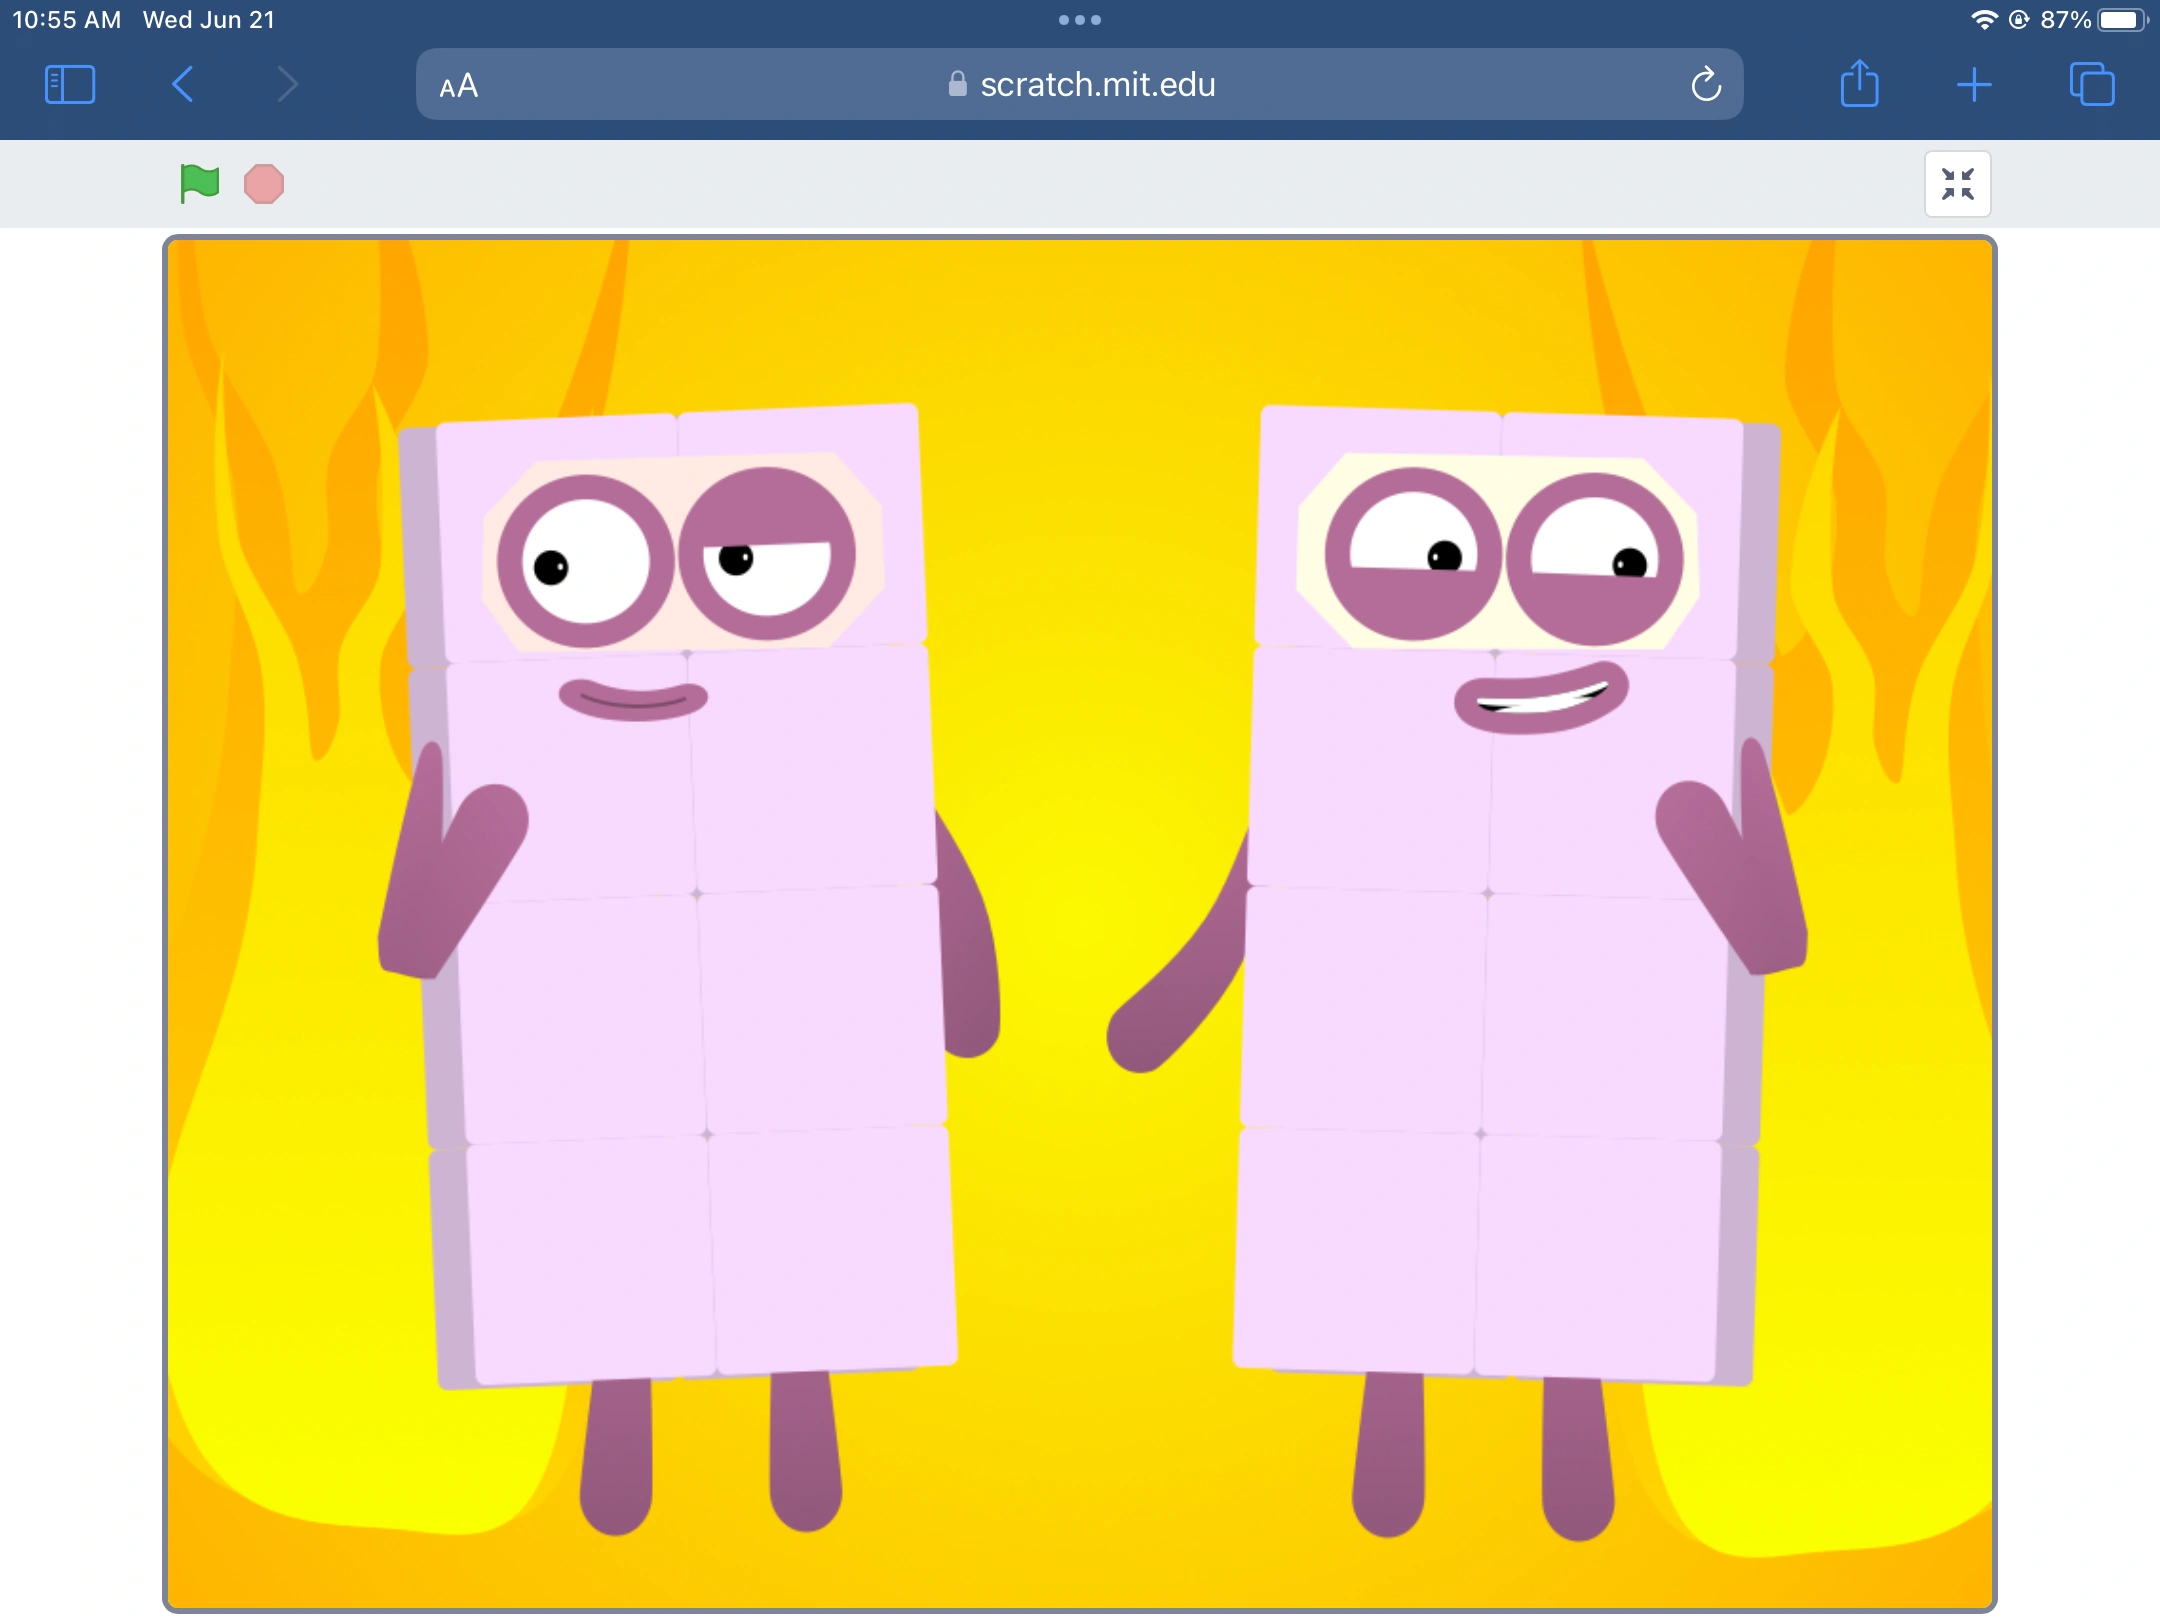
Task: Navigate forward to the next page
Action: (286, 84)
